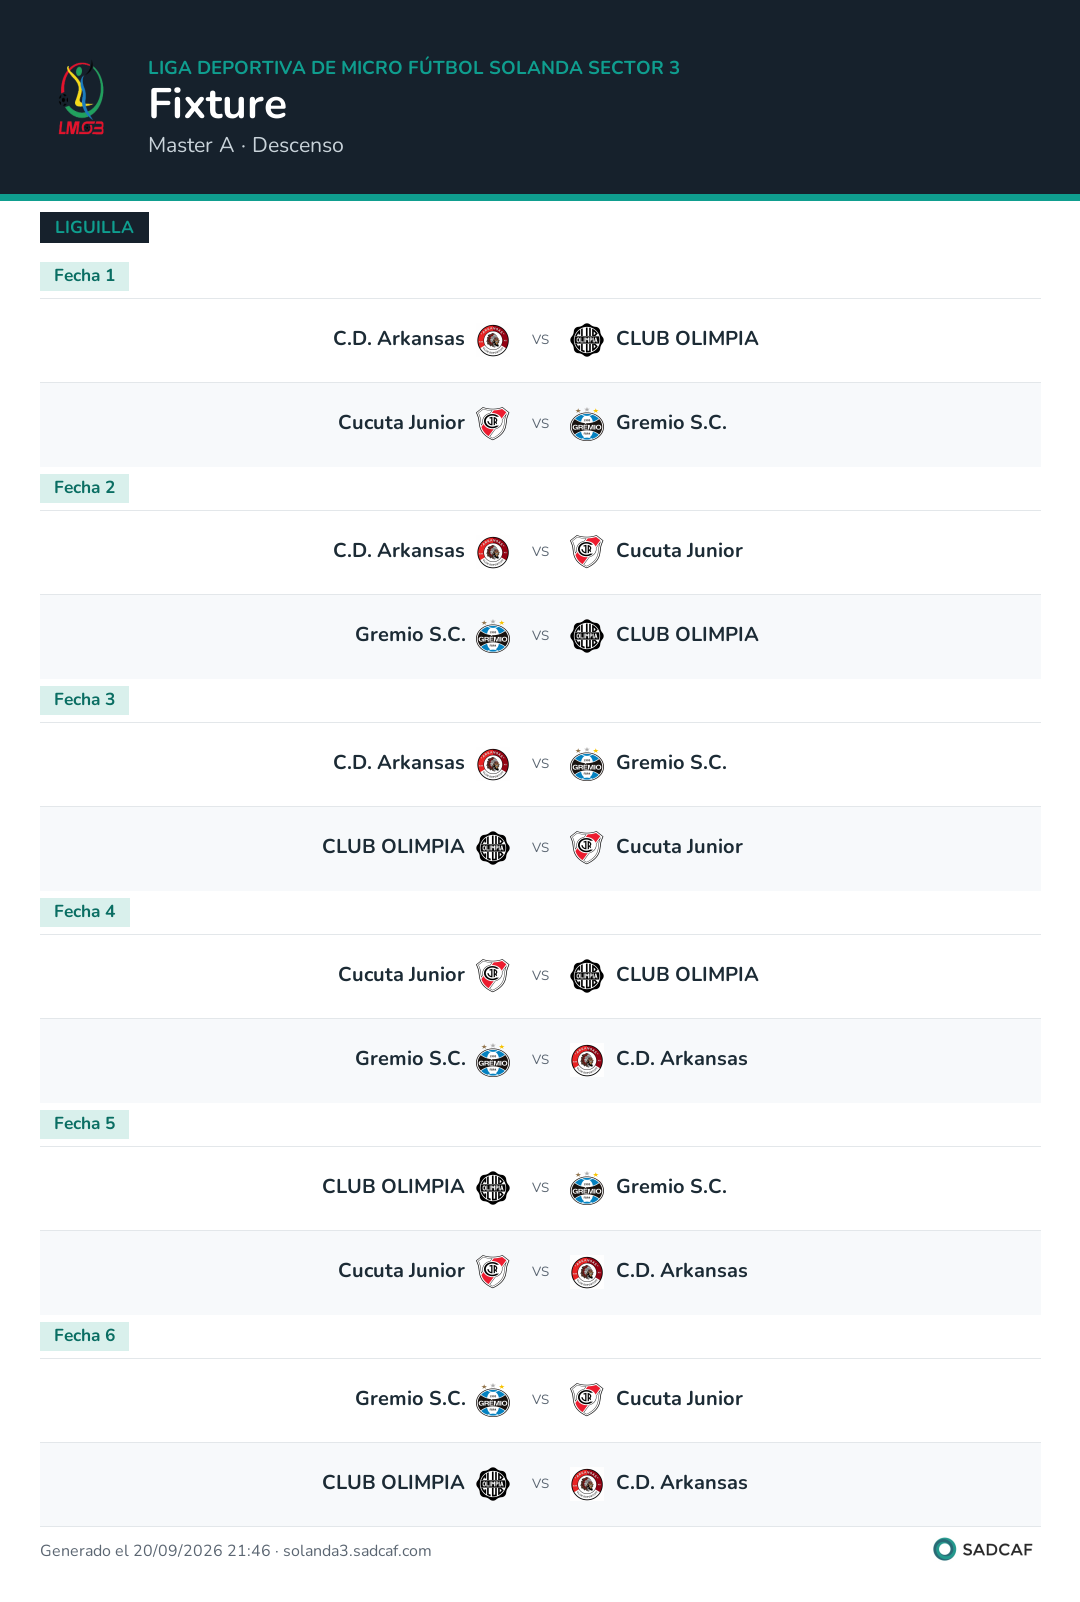The image size is (1080, 1602).
Task: Click CLUB OLIMPIA crest in Fecha 3
Action: (493, 848)
